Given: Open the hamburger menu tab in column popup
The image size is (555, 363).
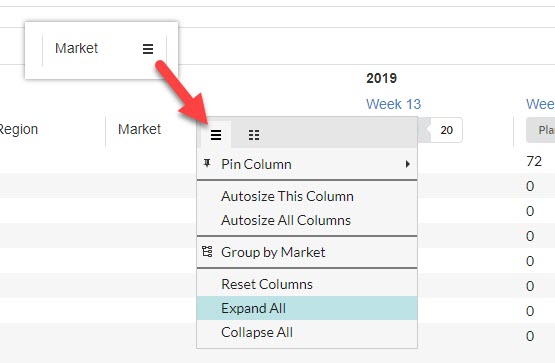Looking at the screenshot, I should (x=216, y=134).
